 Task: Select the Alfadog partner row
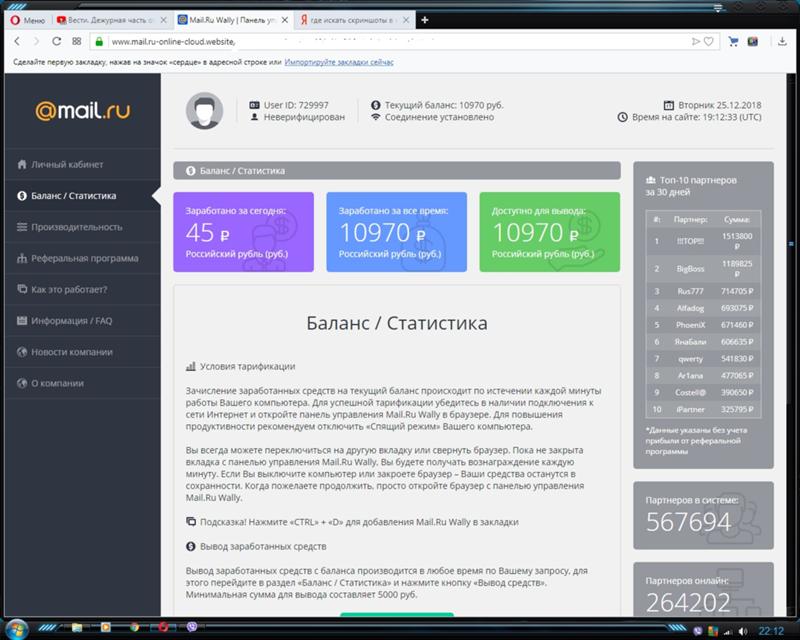(x=704, y=308)
